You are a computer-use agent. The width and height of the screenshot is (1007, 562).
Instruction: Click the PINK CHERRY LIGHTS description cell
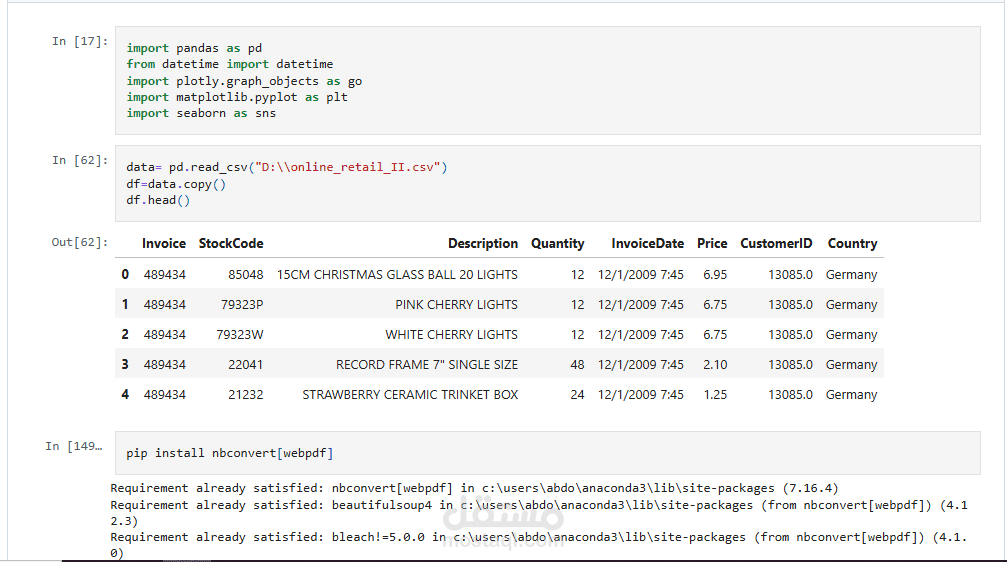click(456, 305)
